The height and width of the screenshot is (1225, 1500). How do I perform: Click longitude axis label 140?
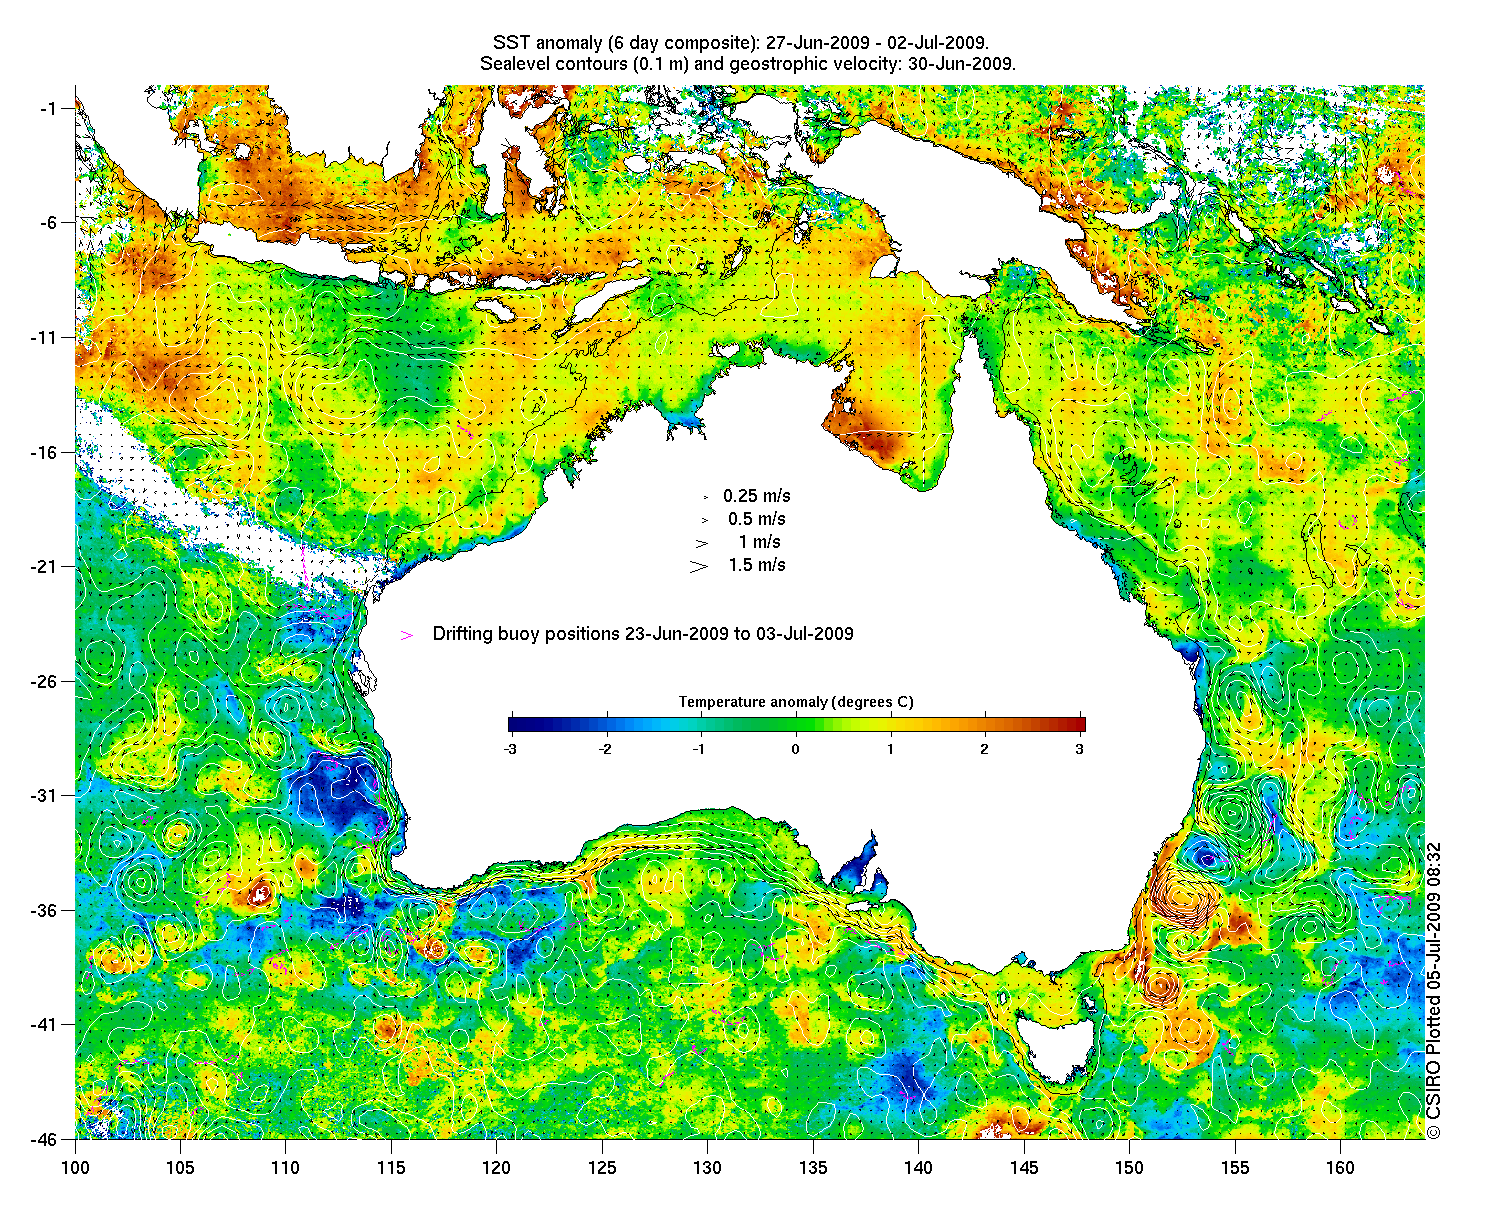coord(918,1168)
